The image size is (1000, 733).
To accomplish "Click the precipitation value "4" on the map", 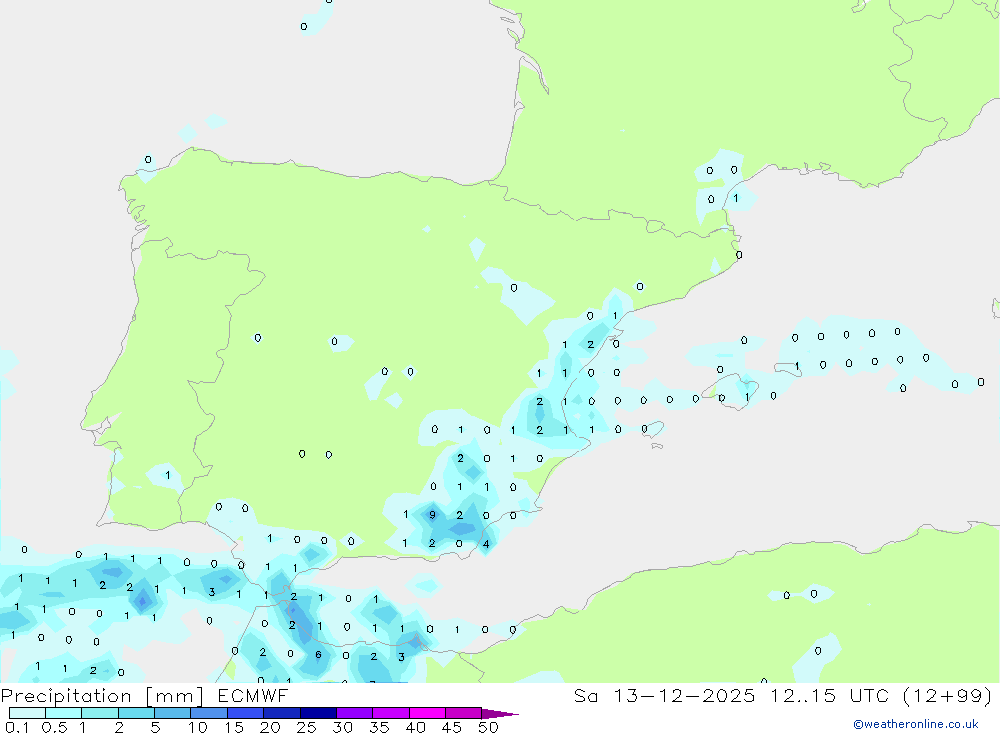I will [486, 544].
